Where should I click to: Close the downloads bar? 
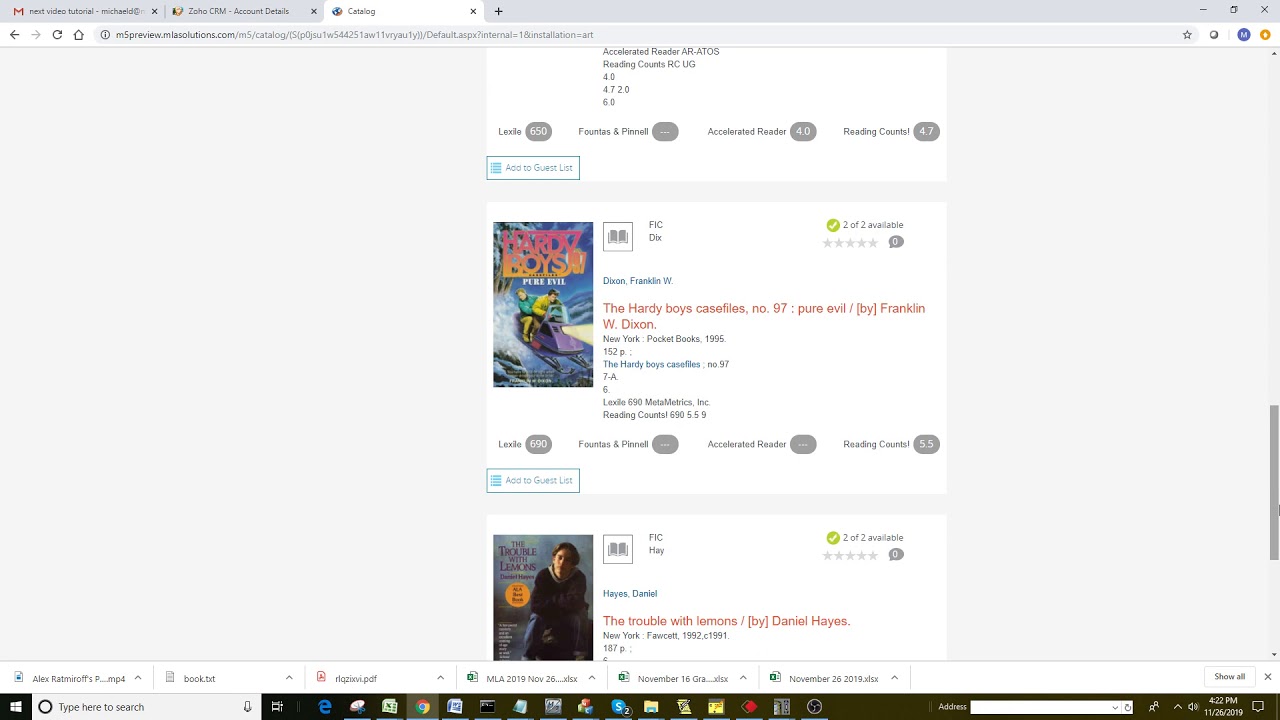[x=1267, y=677]
